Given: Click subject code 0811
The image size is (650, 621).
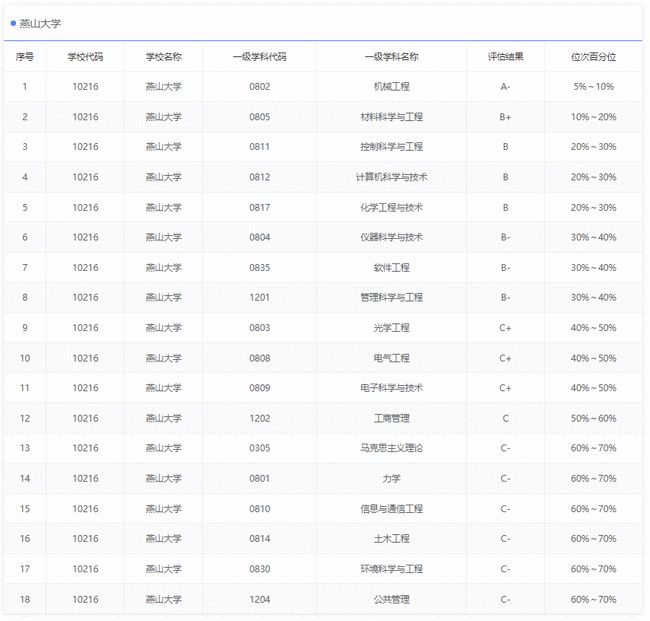Looking at the screenshot, I should 260,146.
